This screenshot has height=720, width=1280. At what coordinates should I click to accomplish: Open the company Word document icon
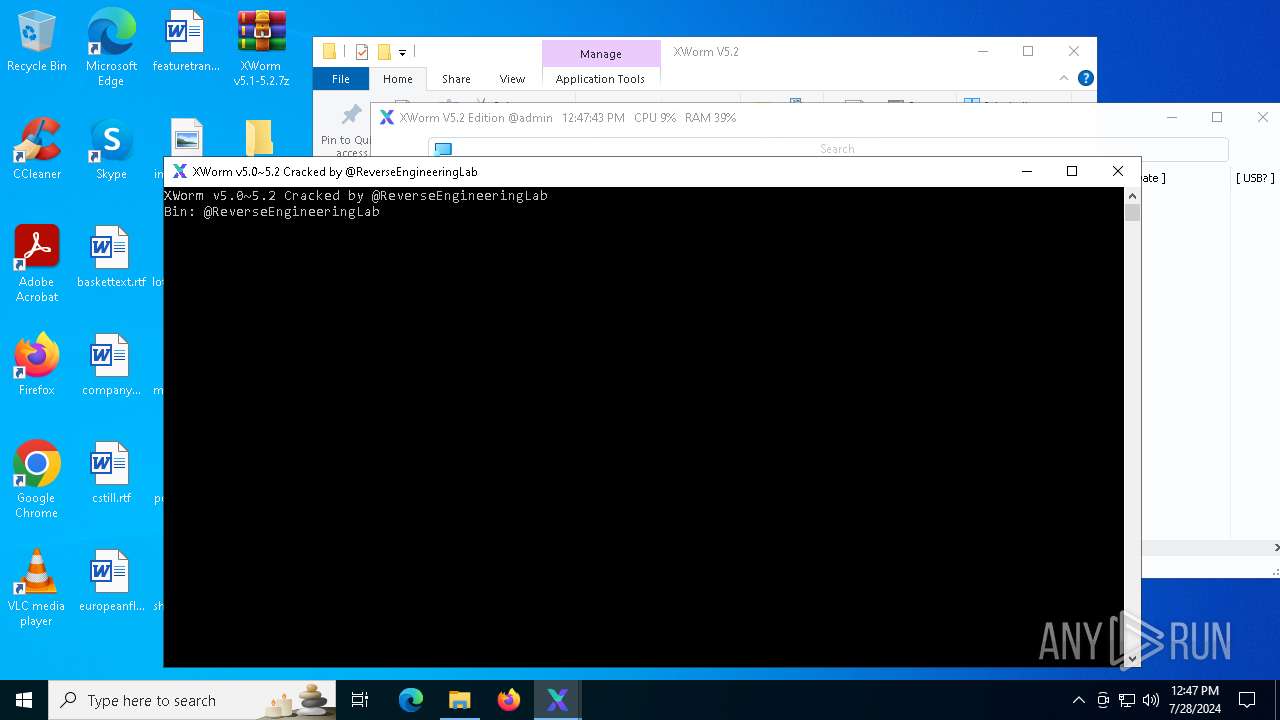click(111, 365)
